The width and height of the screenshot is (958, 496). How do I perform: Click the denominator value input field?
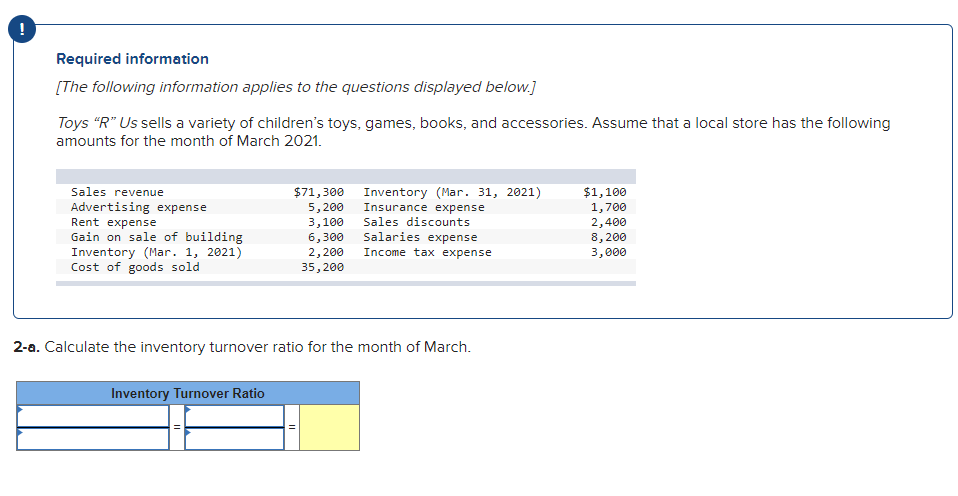pos(235,439)
